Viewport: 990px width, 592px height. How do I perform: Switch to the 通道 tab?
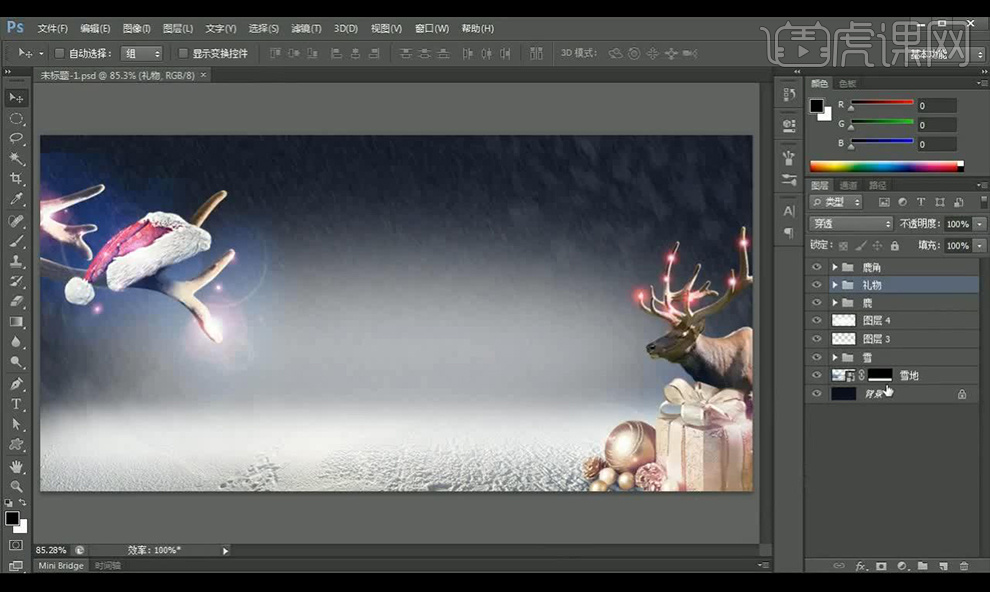(848, 185)
